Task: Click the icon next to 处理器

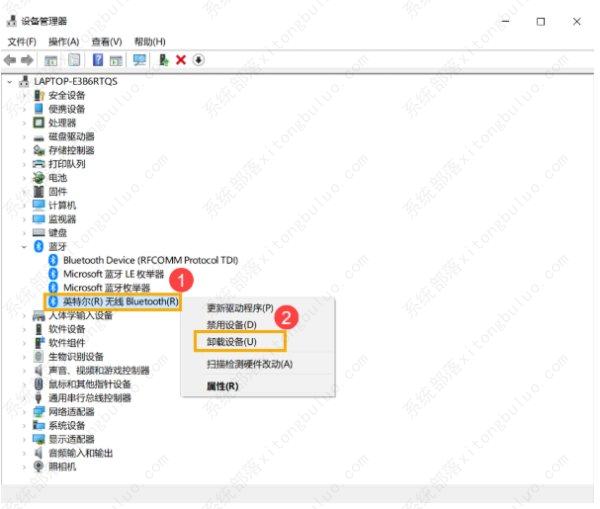Action: pos(39,122)
